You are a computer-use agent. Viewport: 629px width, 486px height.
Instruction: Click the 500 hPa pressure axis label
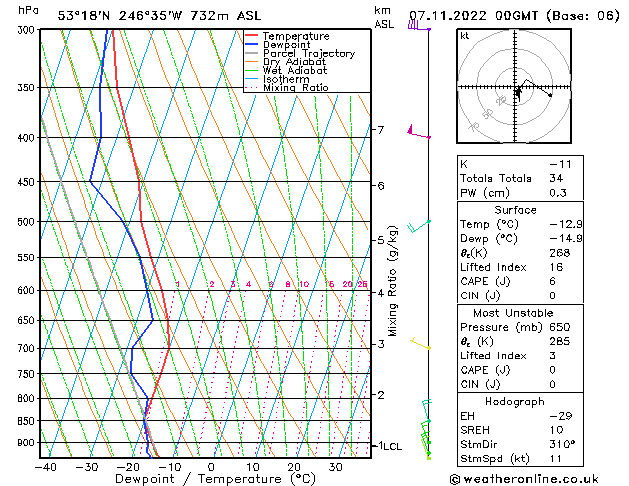(26, 222)
